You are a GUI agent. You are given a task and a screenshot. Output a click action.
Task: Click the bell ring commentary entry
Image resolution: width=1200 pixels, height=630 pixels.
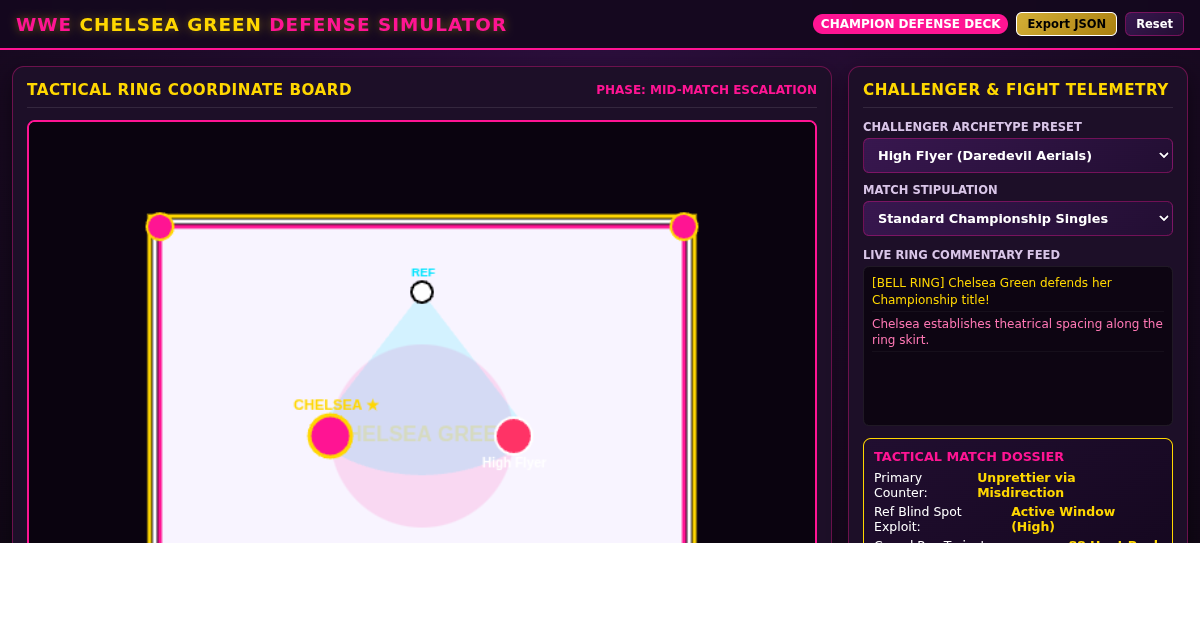click(1018, 291)
